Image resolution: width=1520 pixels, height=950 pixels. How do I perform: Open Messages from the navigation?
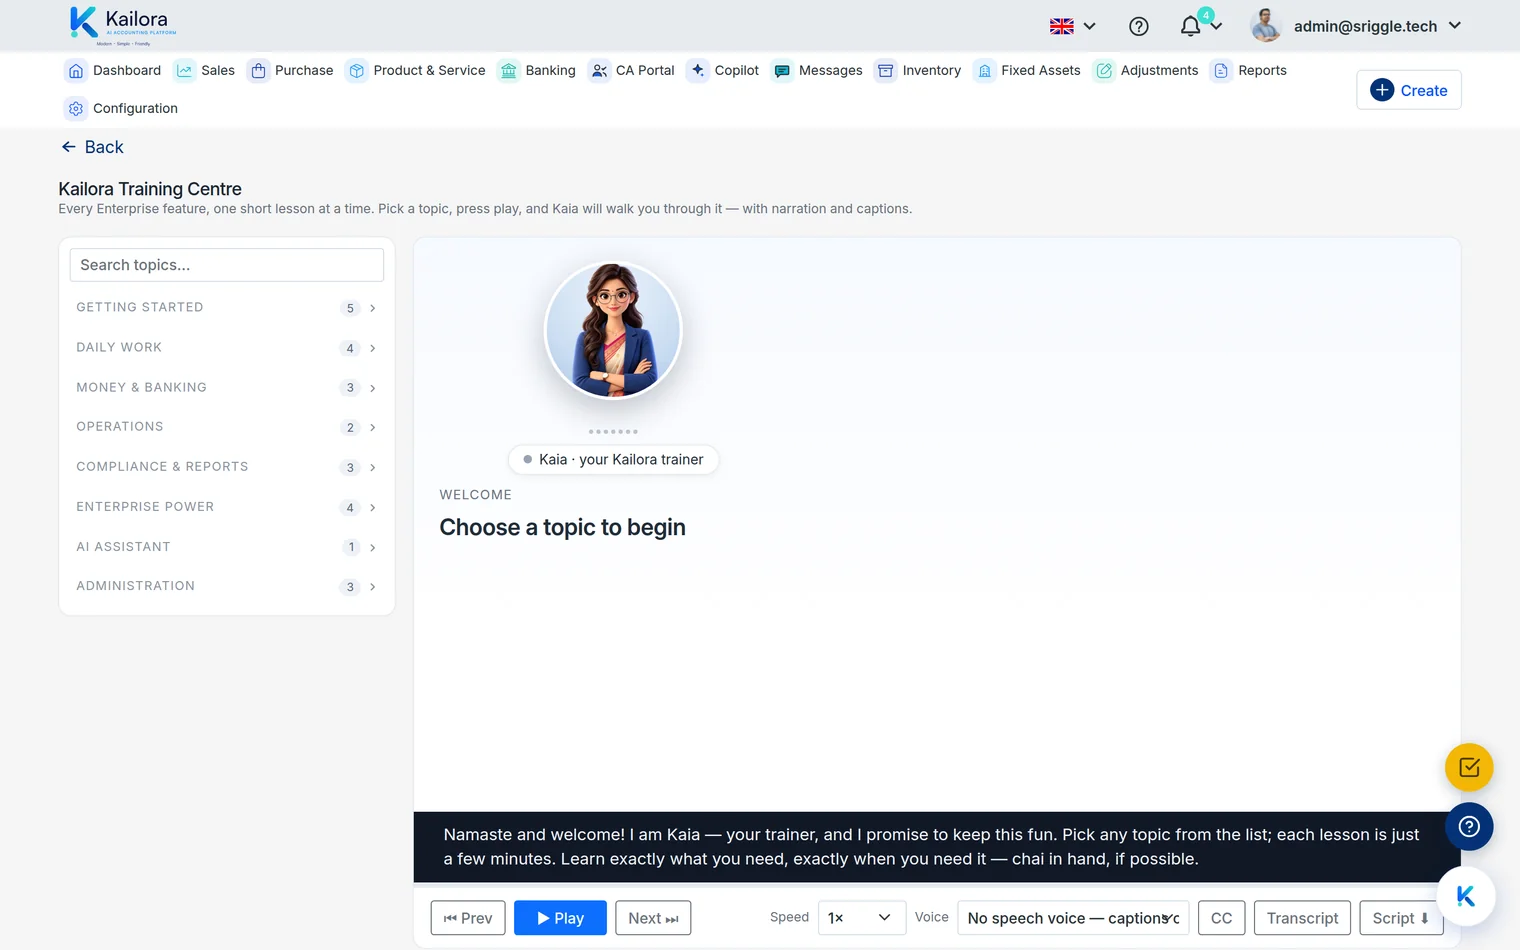click(x=818, y=70)
